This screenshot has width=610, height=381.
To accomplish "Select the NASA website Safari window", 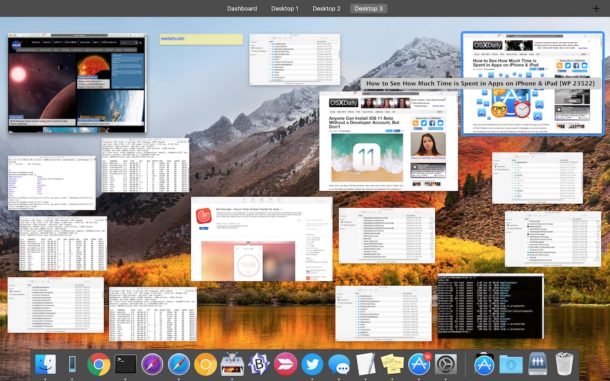I will click(77, 83).
